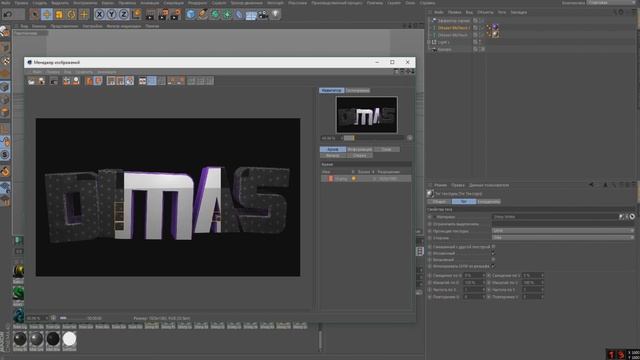Switch to the Тег attribute tab
This screenshot has width=640, height=360.
click(x=464, y=202)
